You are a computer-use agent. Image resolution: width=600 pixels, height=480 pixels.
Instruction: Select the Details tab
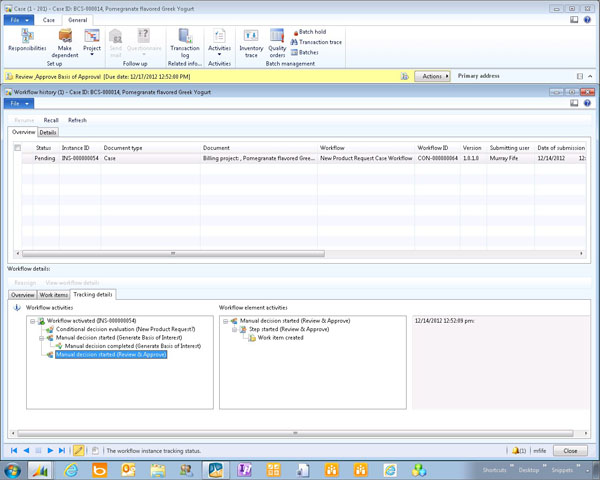tap(48, 132)
